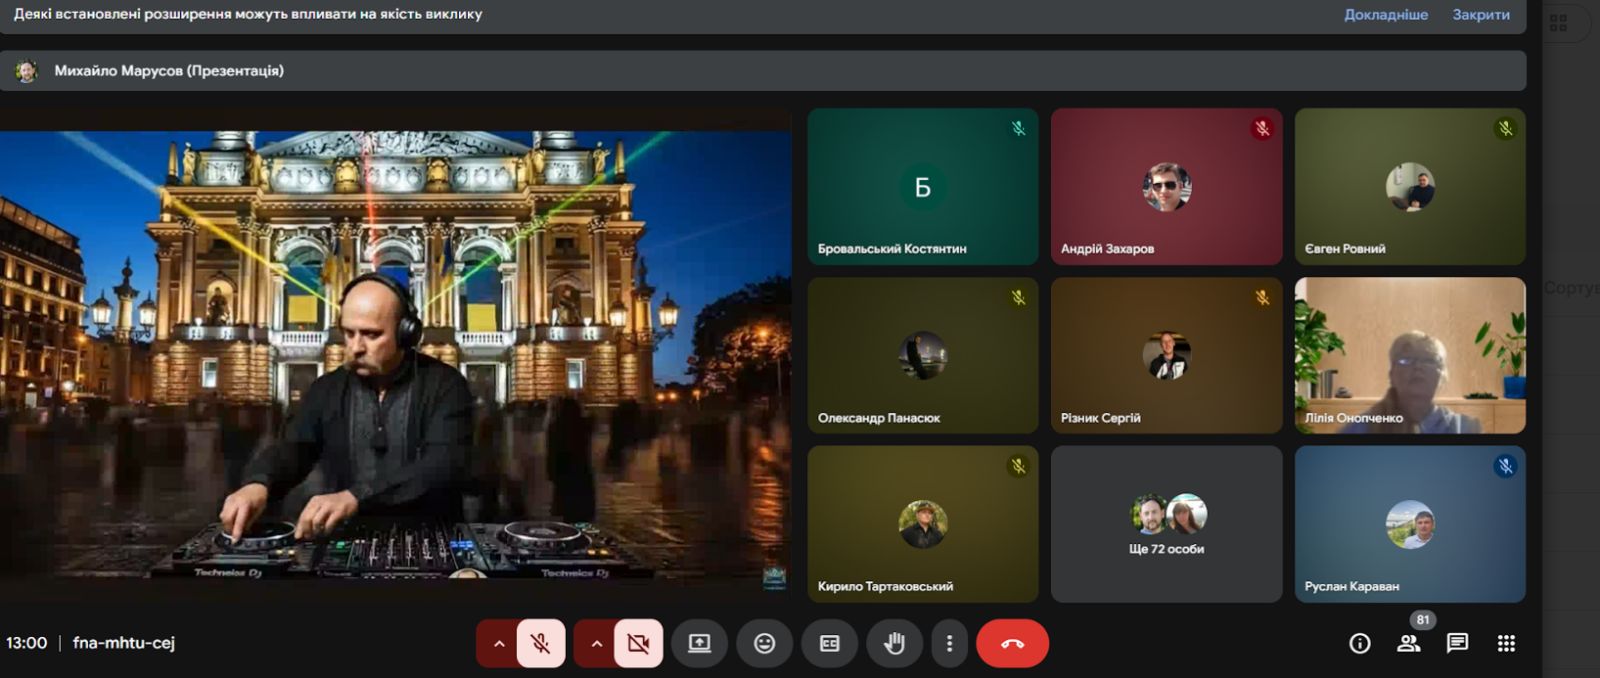
Task: Open the three-dot more options menu
Action: (949, 643)
